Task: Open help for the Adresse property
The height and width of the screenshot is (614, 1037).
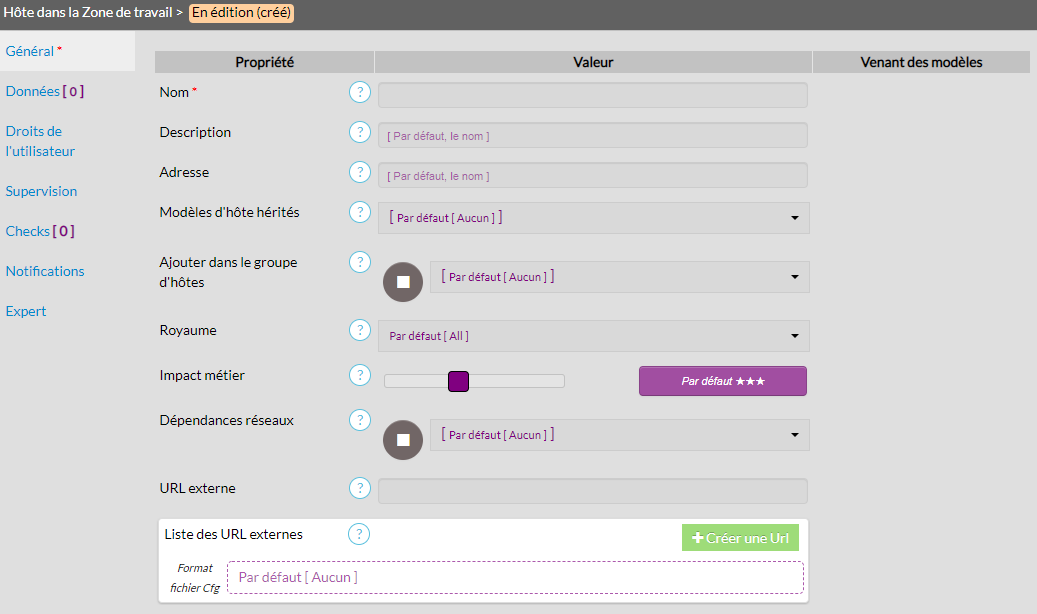Action: click(359, 172)
